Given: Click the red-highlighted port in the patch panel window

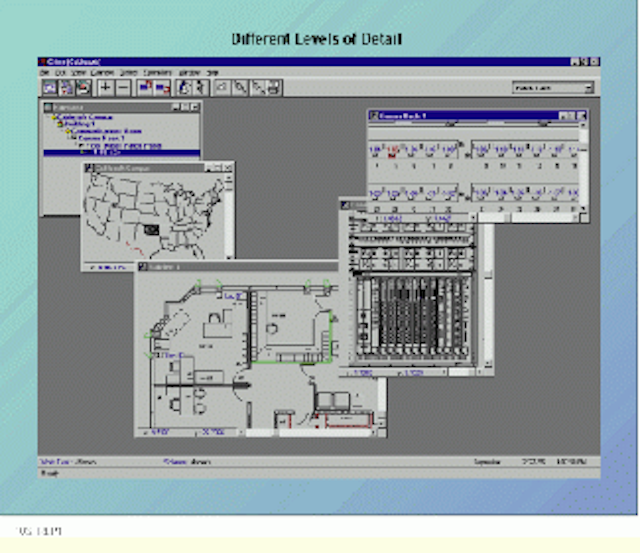Looking at the screenshot, I should coord(392,151).
